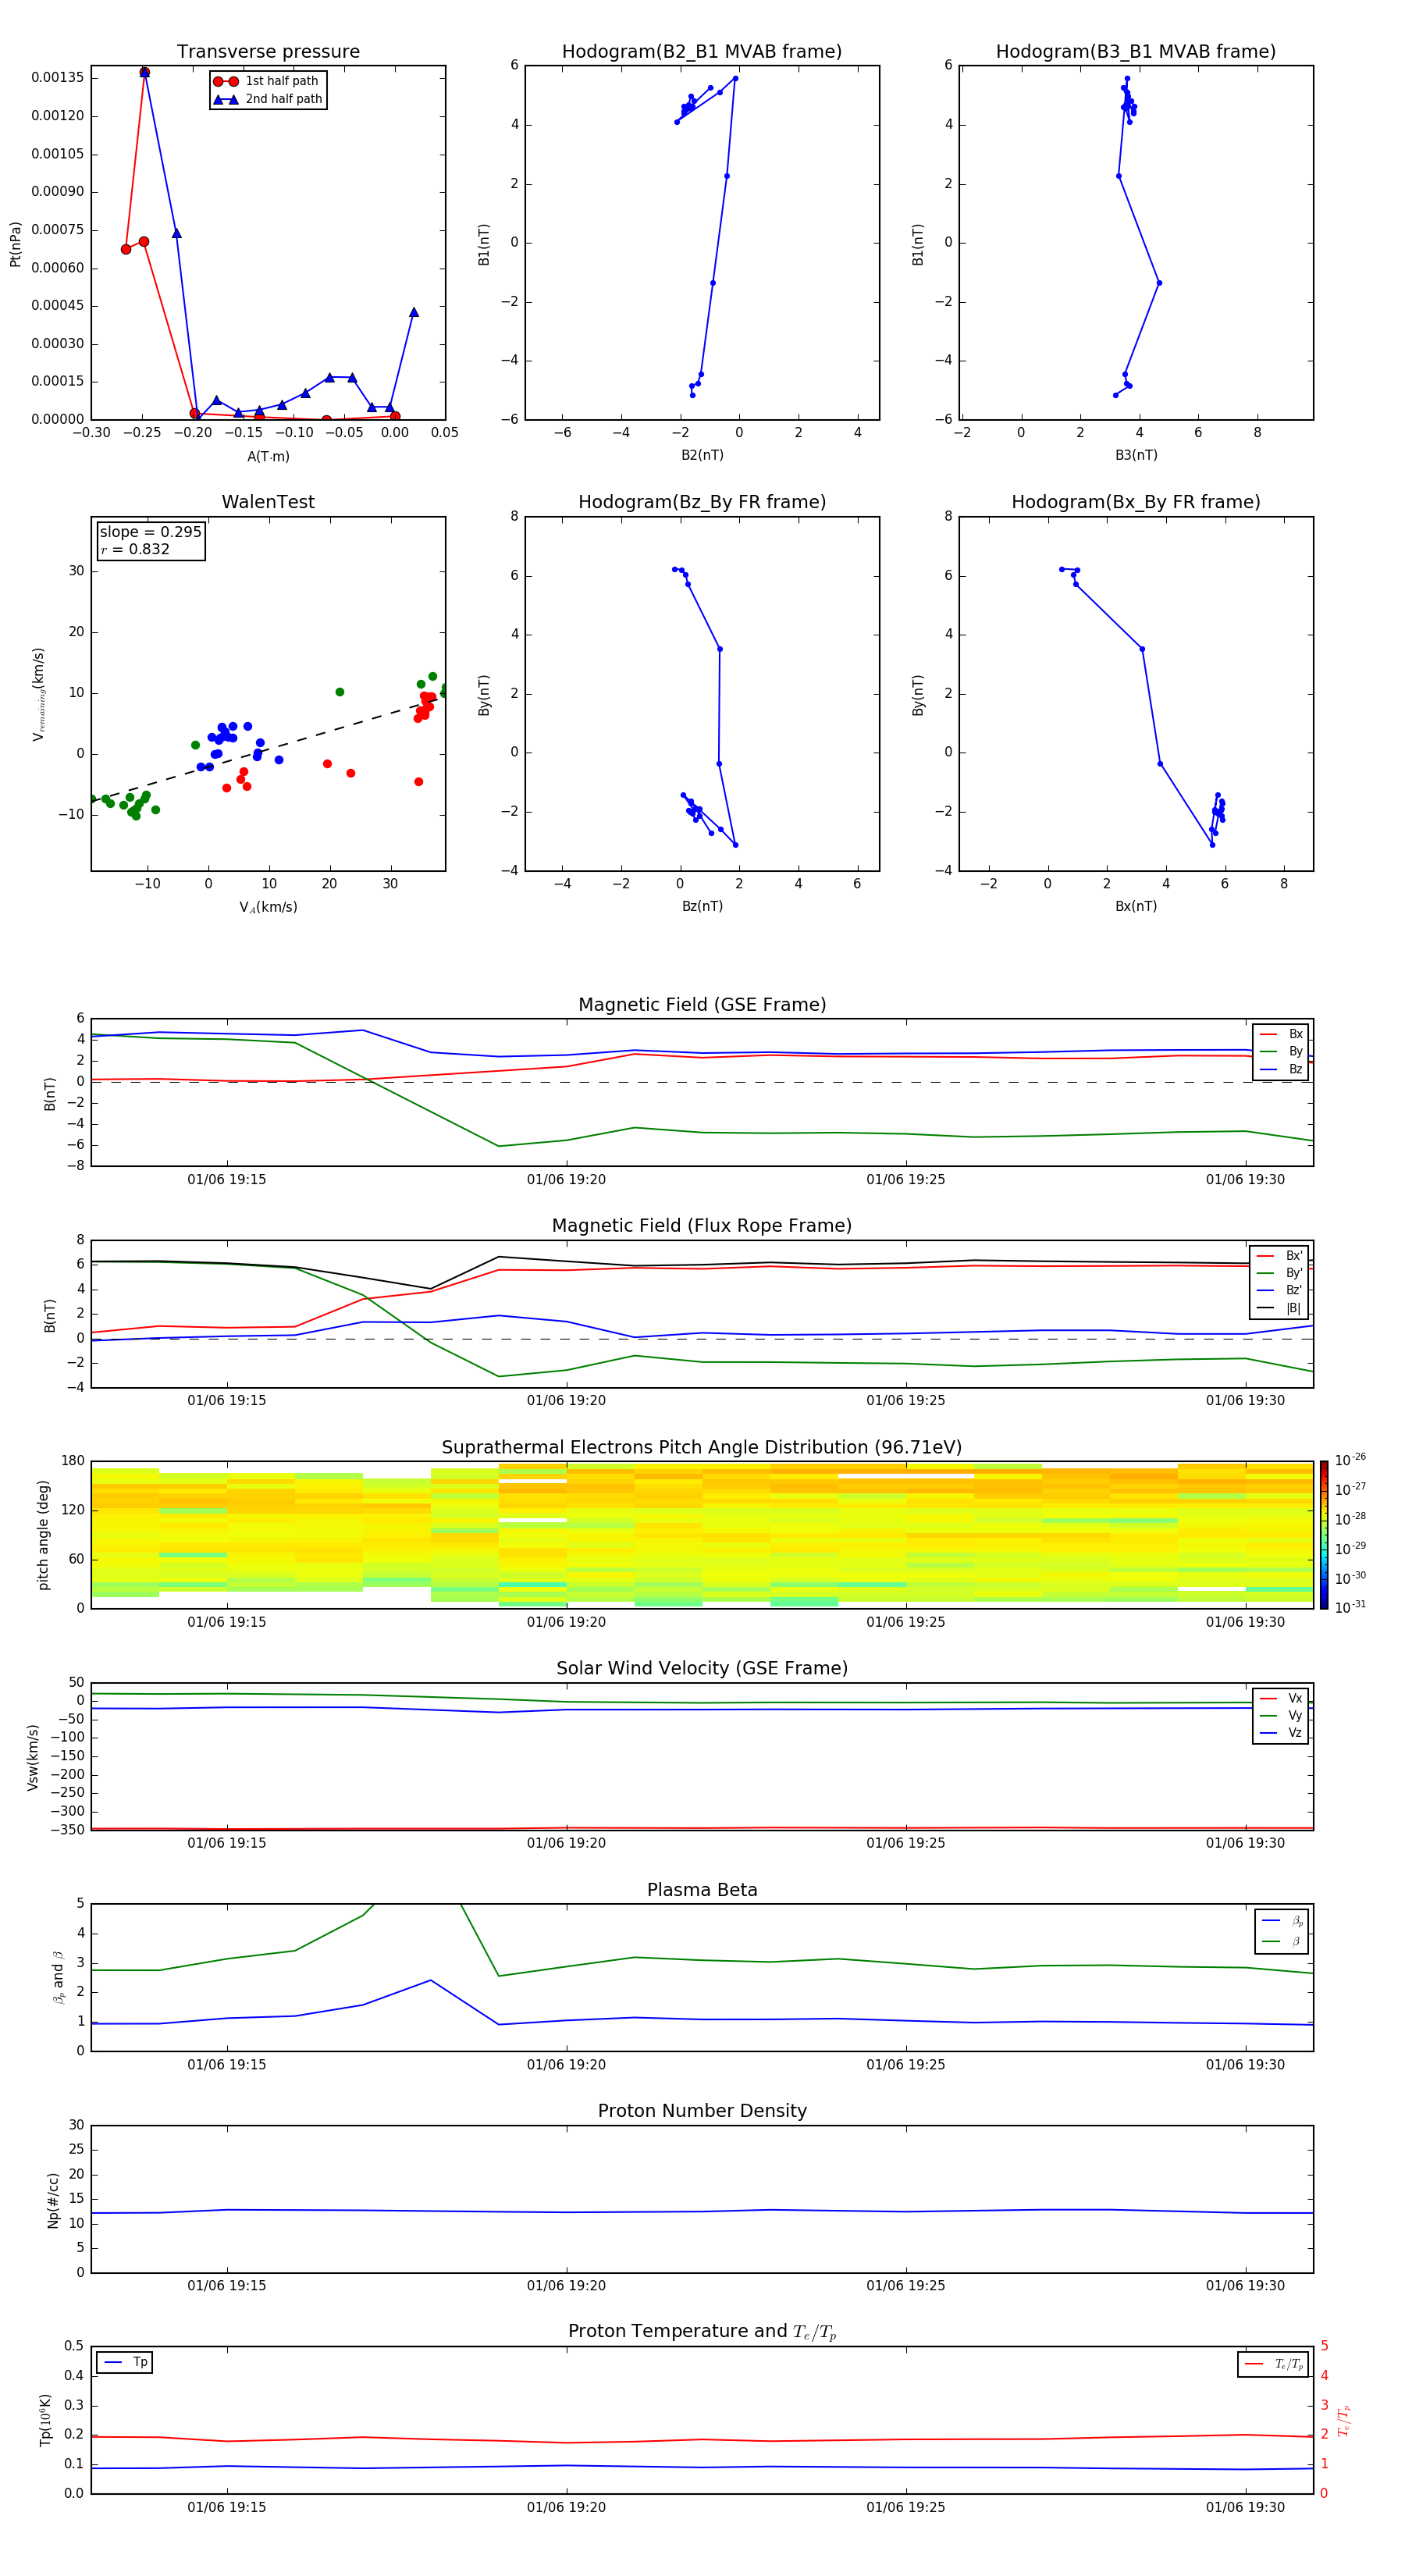Click the "Bz(nT)" x-axis label
The height and width of the screenshot is (2576, 1405).
click(x=702, y=907)
